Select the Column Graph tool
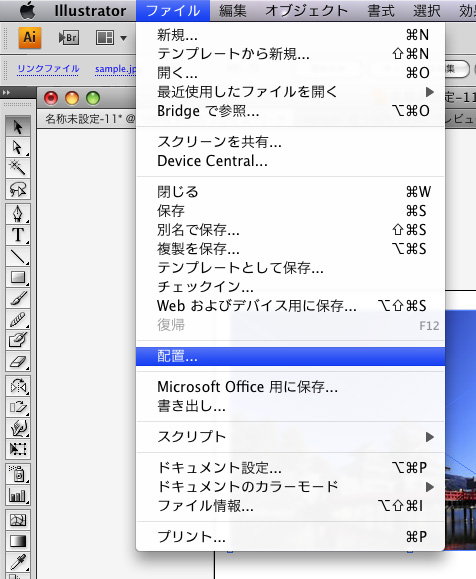Viewport: 476px width, 579px height. pyautogui.click(x=18, y=495)
